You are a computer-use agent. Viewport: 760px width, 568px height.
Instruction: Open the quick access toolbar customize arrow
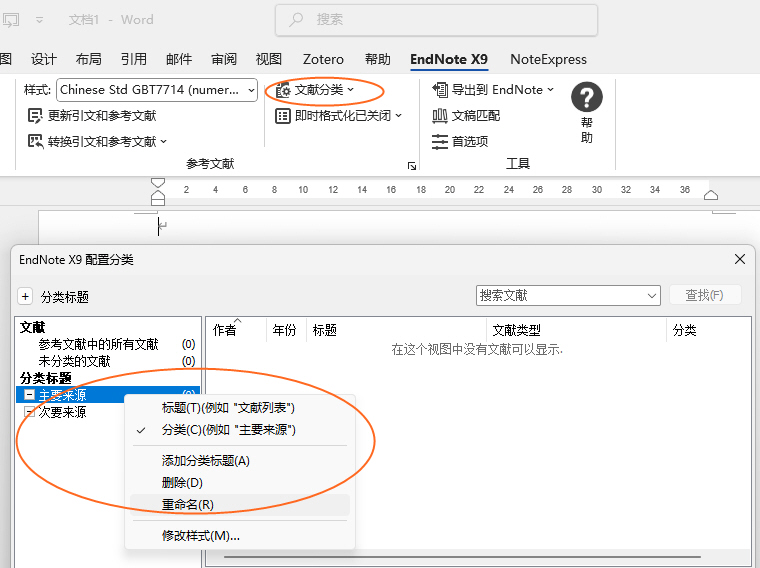[x=40, y=20]
